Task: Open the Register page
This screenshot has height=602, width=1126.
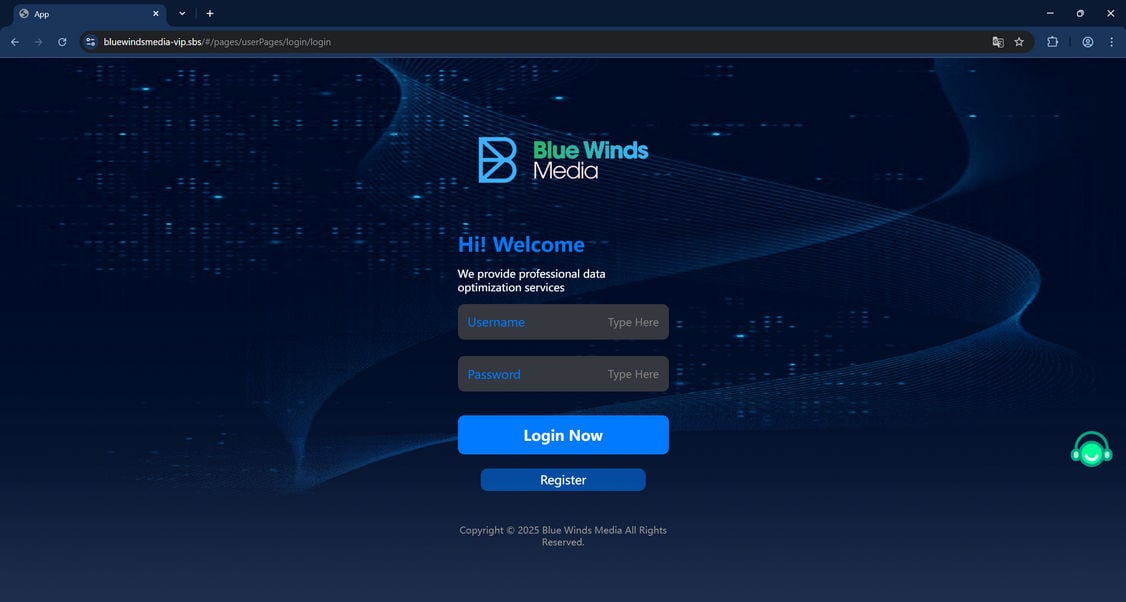Action: (562, 479)
